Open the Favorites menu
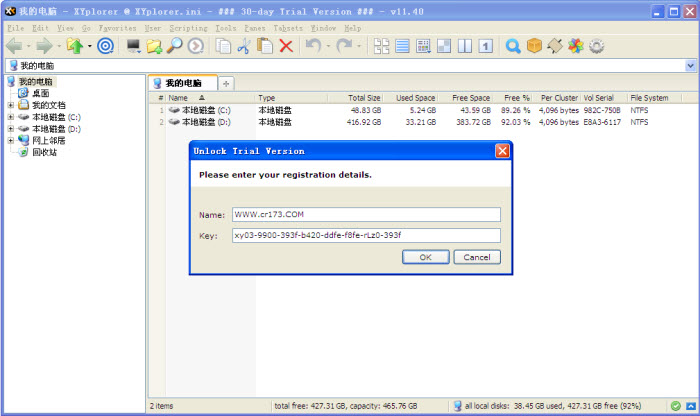The height and width of the screenshot is (416, 700). [x=117, y=28]
